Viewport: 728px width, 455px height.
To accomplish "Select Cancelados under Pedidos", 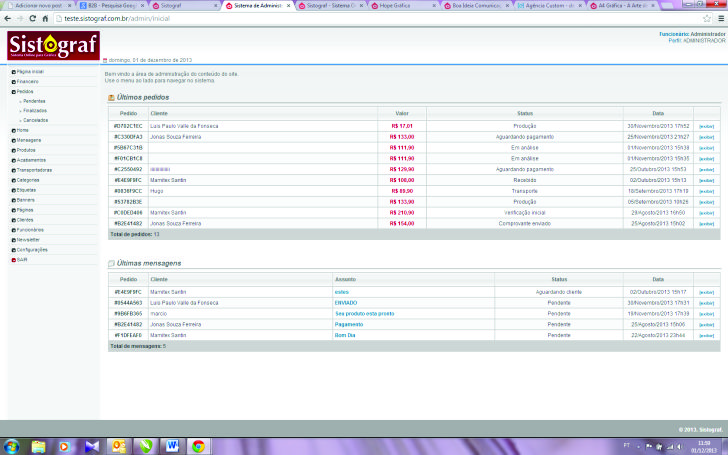I will [x=35, y=120].
